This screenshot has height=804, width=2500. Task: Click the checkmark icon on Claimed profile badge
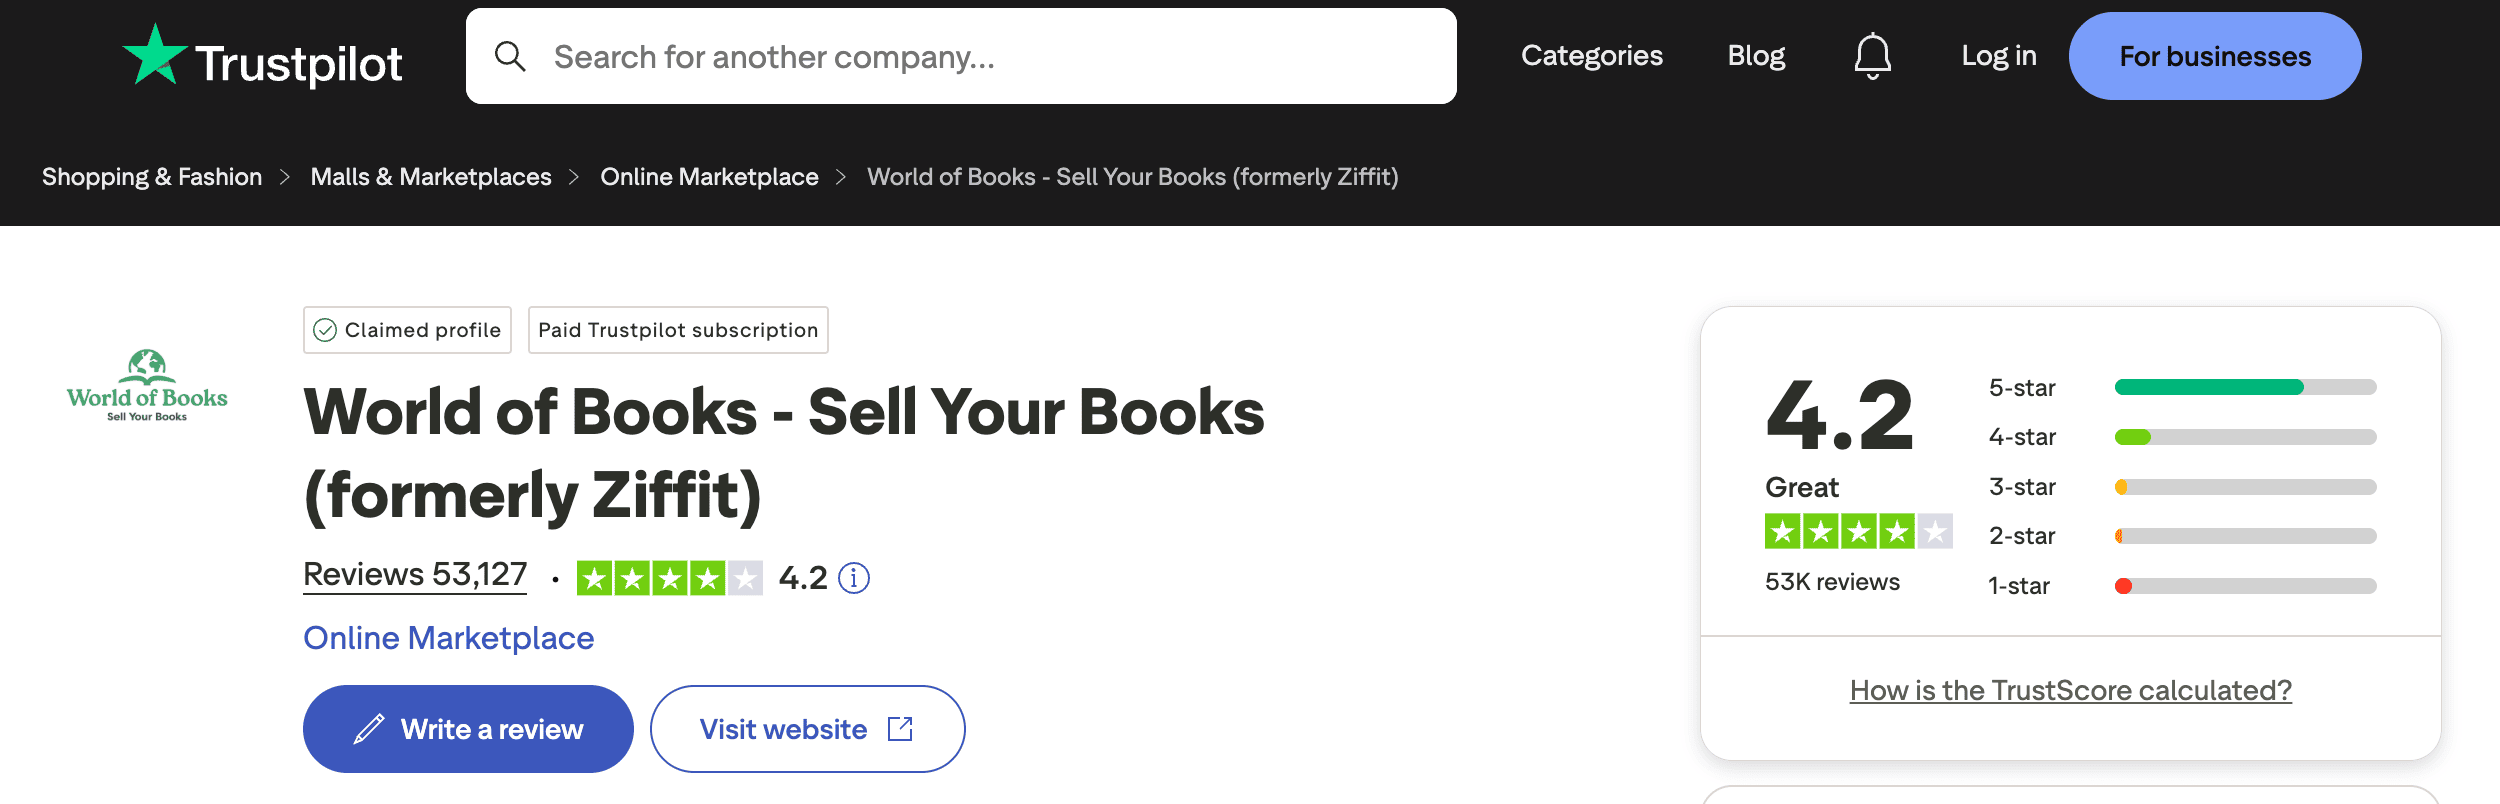pyautogui.click(x=325, y=329)
